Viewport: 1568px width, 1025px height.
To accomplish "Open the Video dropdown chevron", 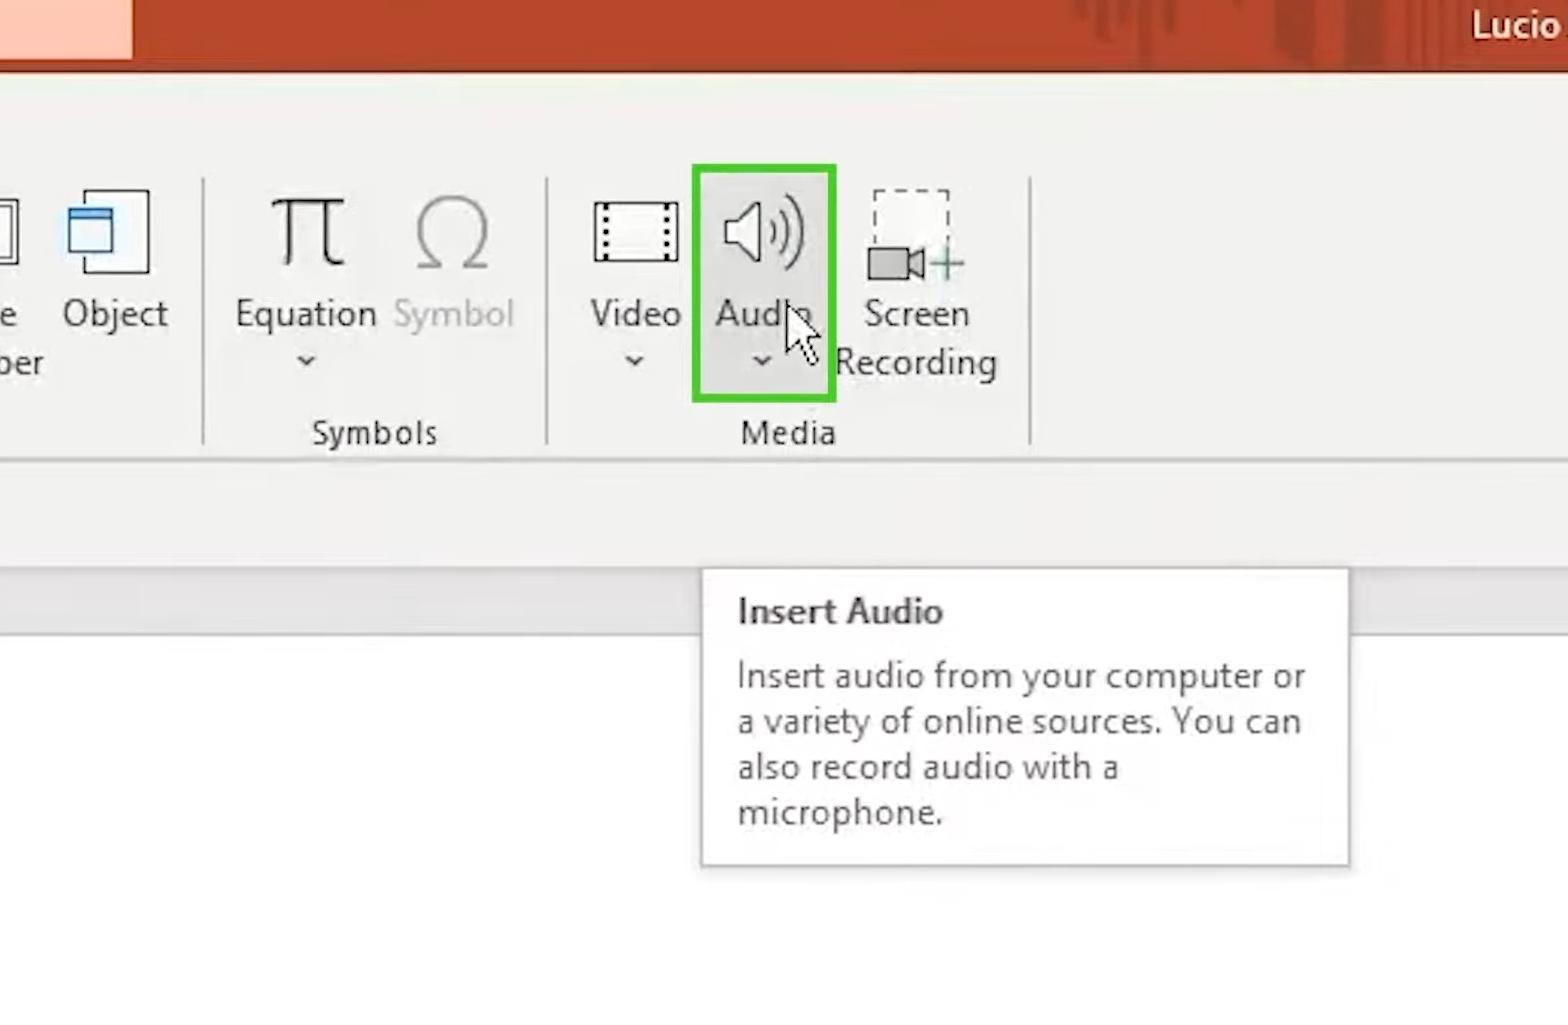I will (x=634, y=361).
